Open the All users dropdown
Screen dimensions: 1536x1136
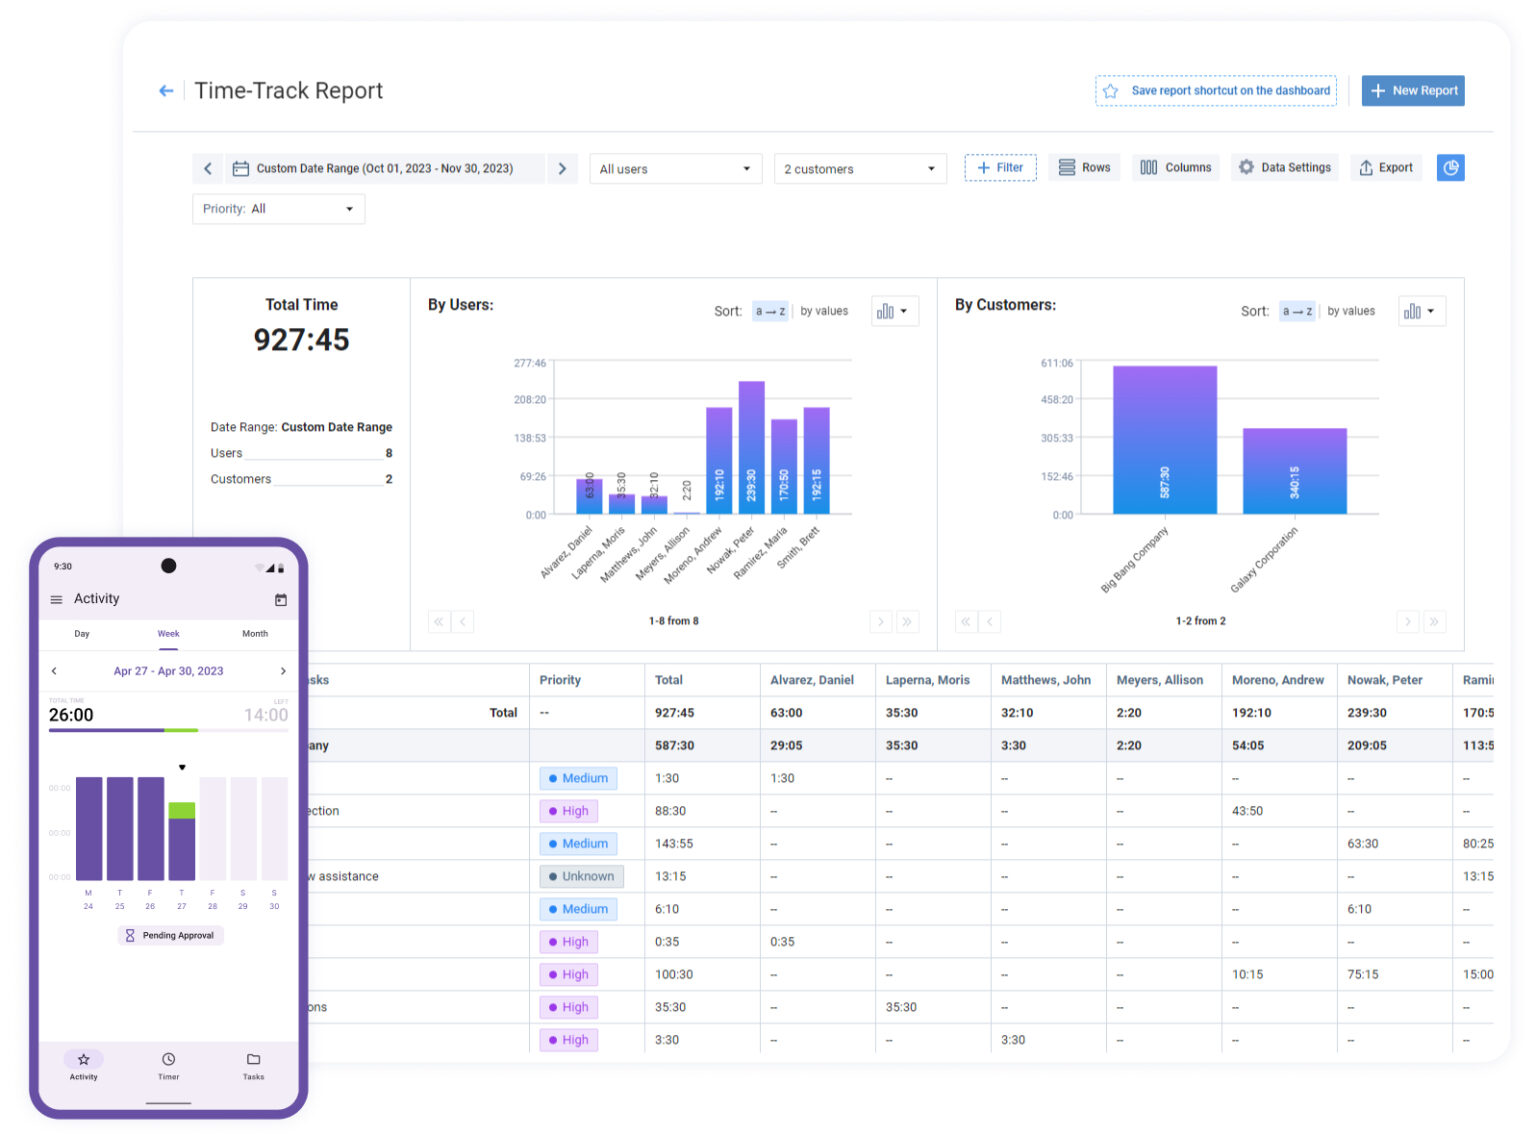tap(675, 169)
